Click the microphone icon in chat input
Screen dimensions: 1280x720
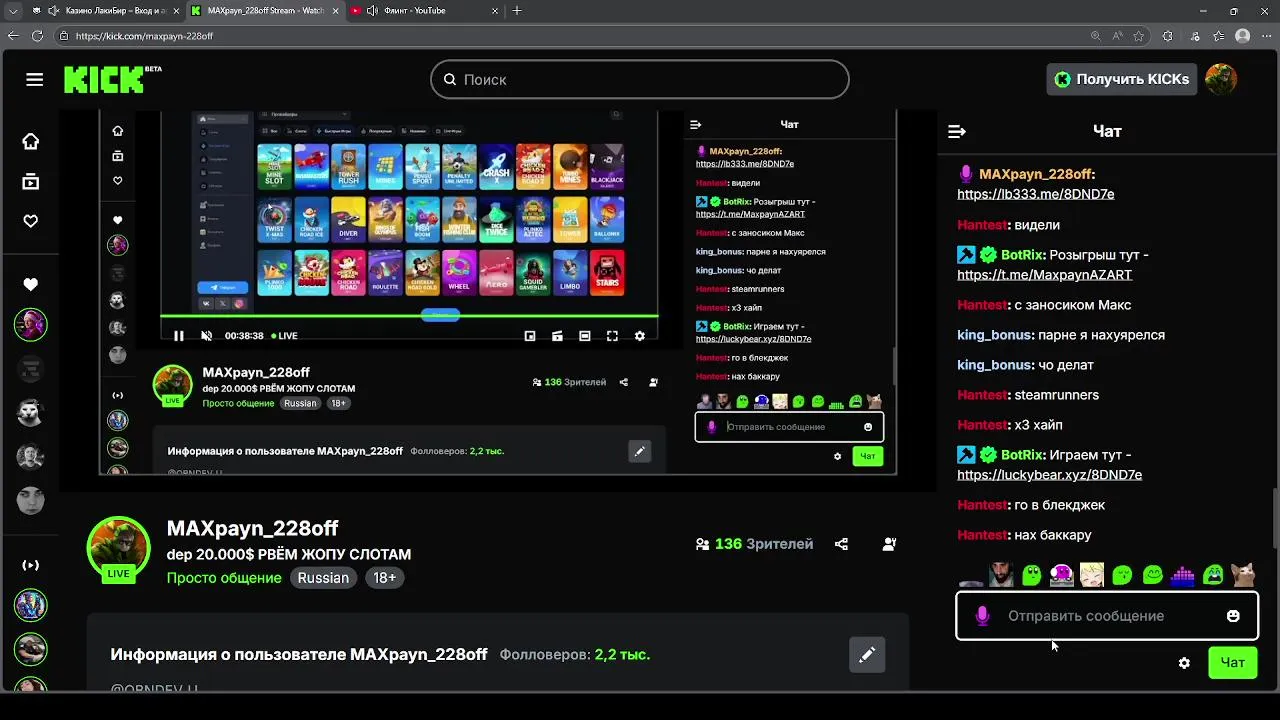[x=982, y=616]
